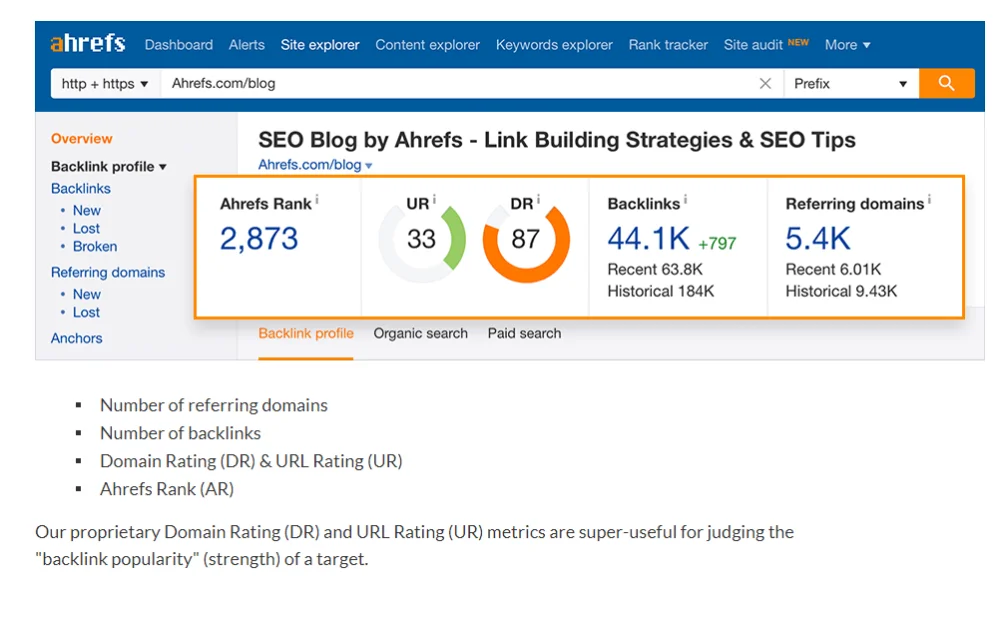1000x623 pixels.
Task: Click info icon beside Referring domains heading
Action: point(929,200)
